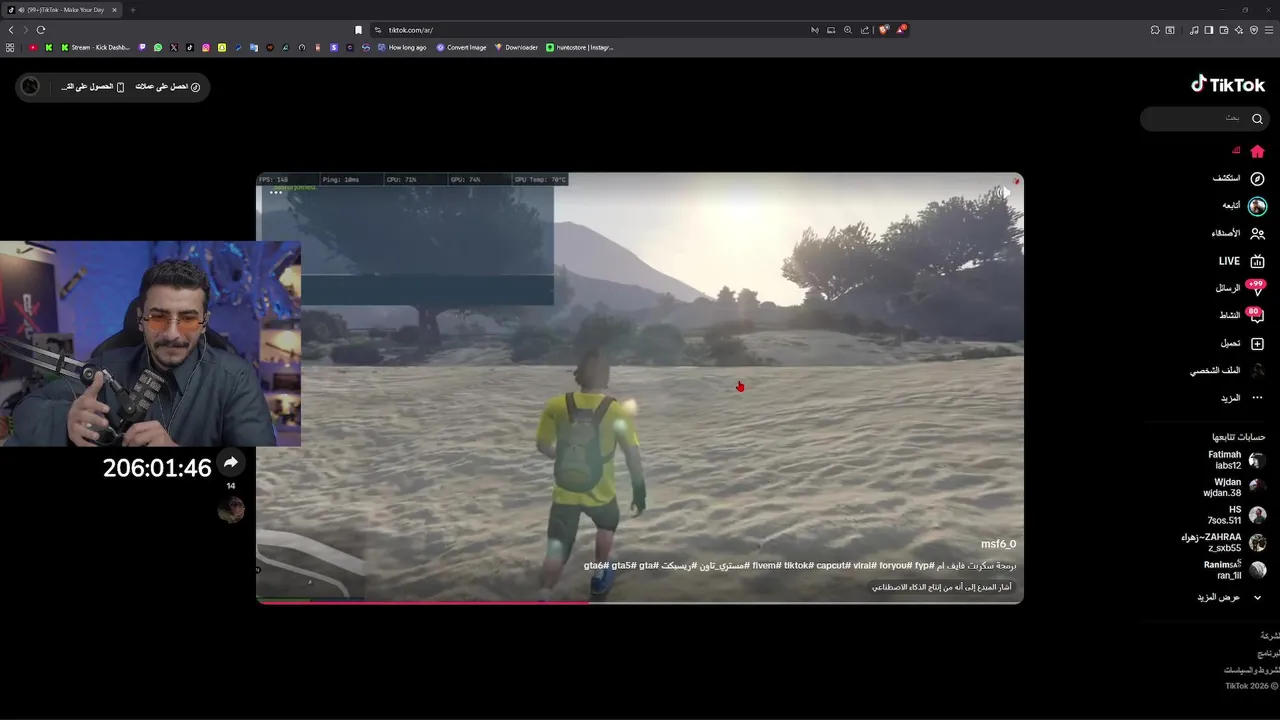
Task: Open the Twitch bookmark icon
Action: pyautogui.click(x=142, y=47)
